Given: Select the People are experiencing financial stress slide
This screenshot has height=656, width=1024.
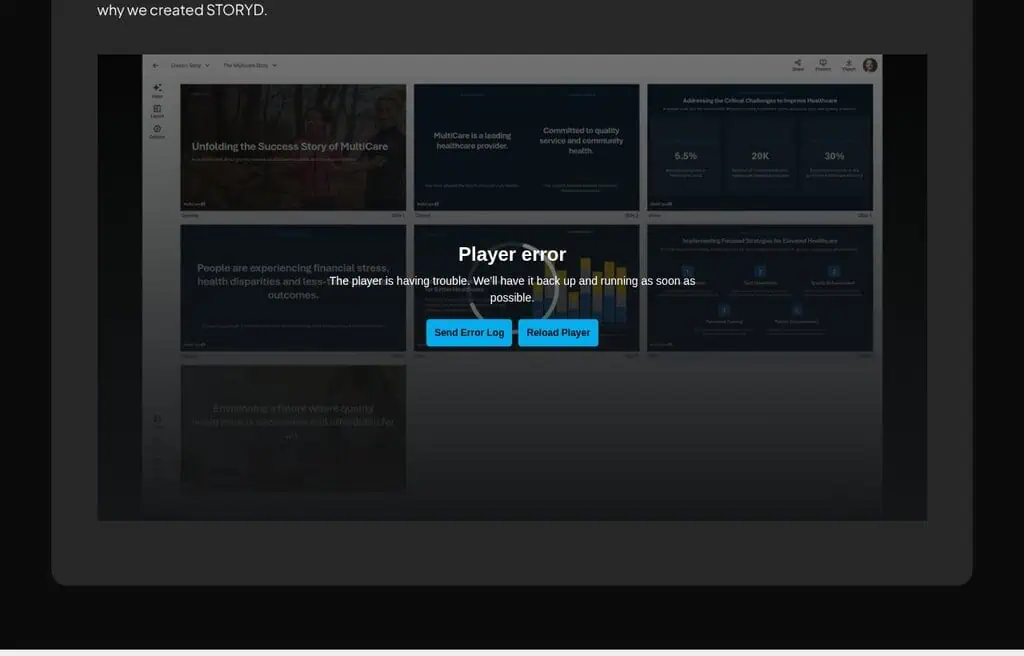Looking at the screenshot, I should click(x=293, y=288).
